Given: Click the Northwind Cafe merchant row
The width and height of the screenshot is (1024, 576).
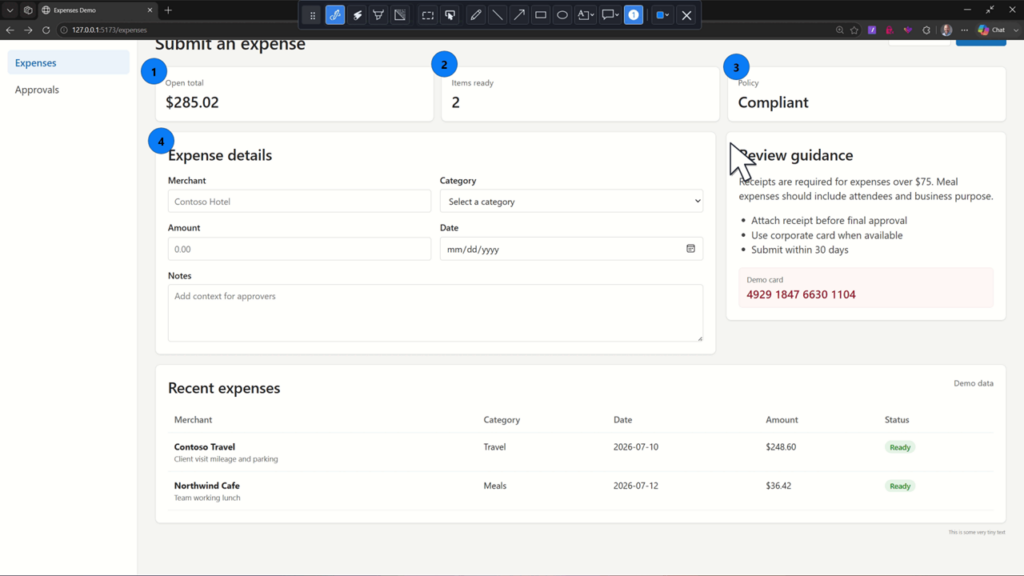Looking at the screenshot, I should click(581, 491).
